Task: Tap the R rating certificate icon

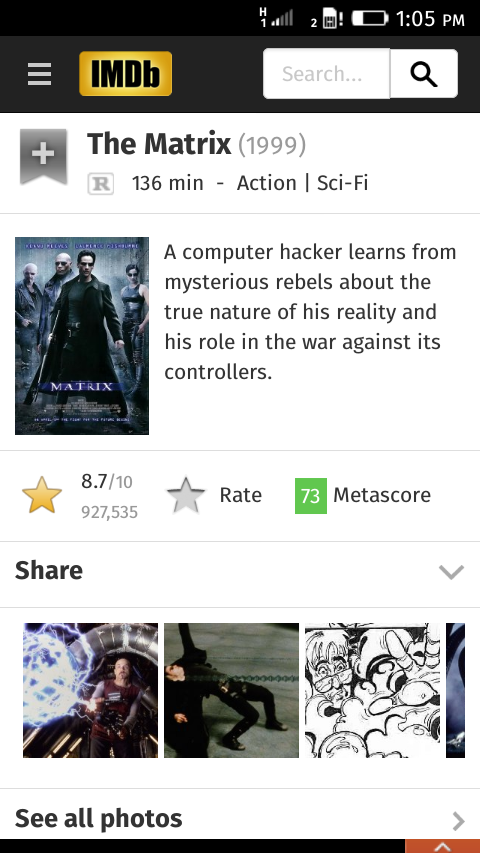Action: [x=101, y=184]
